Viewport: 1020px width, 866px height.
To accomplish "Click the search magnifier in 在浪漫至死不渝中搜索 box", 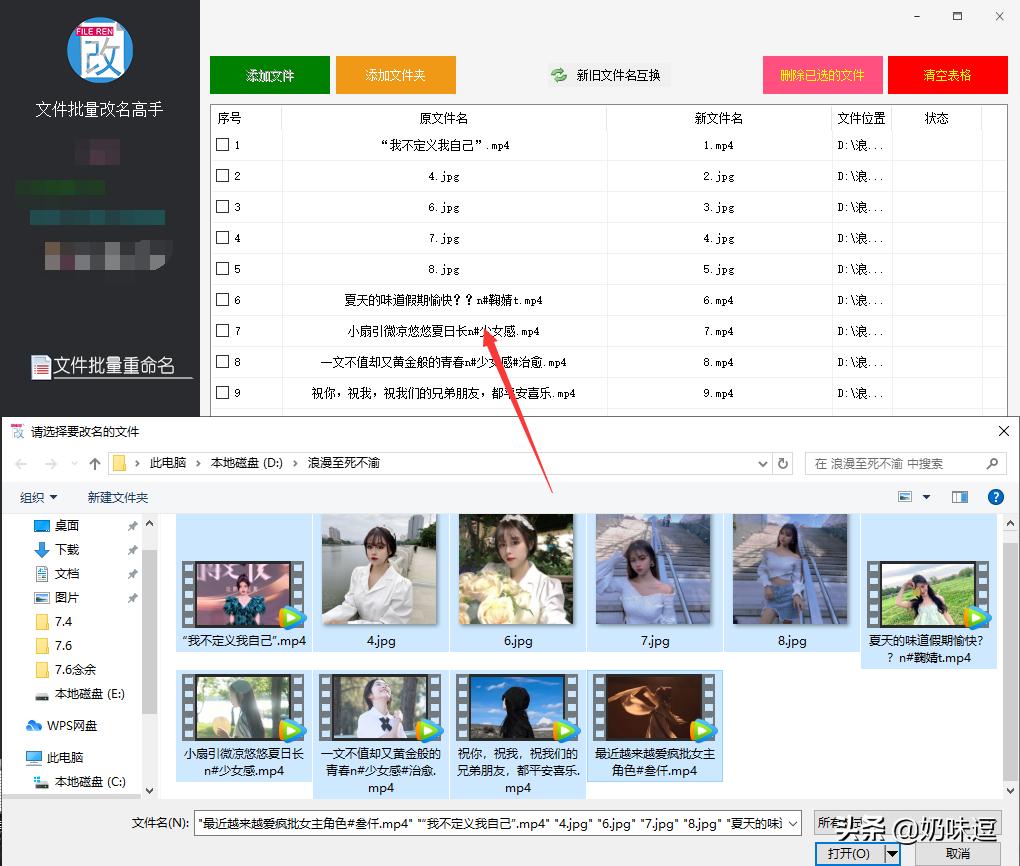I will (x=992, y=463).
